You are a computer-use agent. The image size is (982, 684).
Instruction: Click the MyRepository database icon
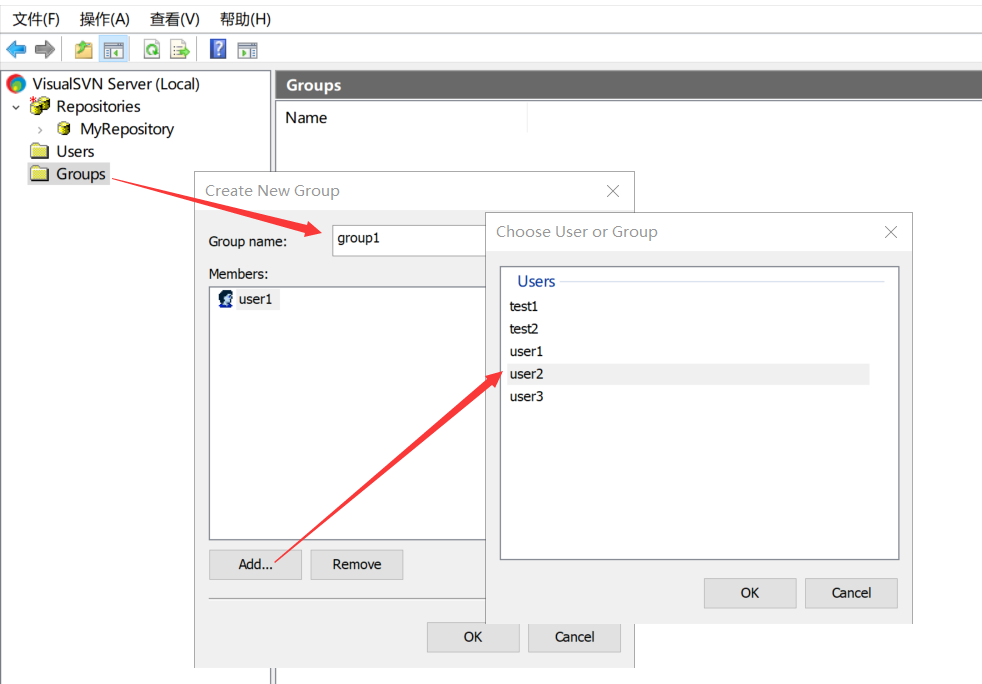[x=64, y=128]
